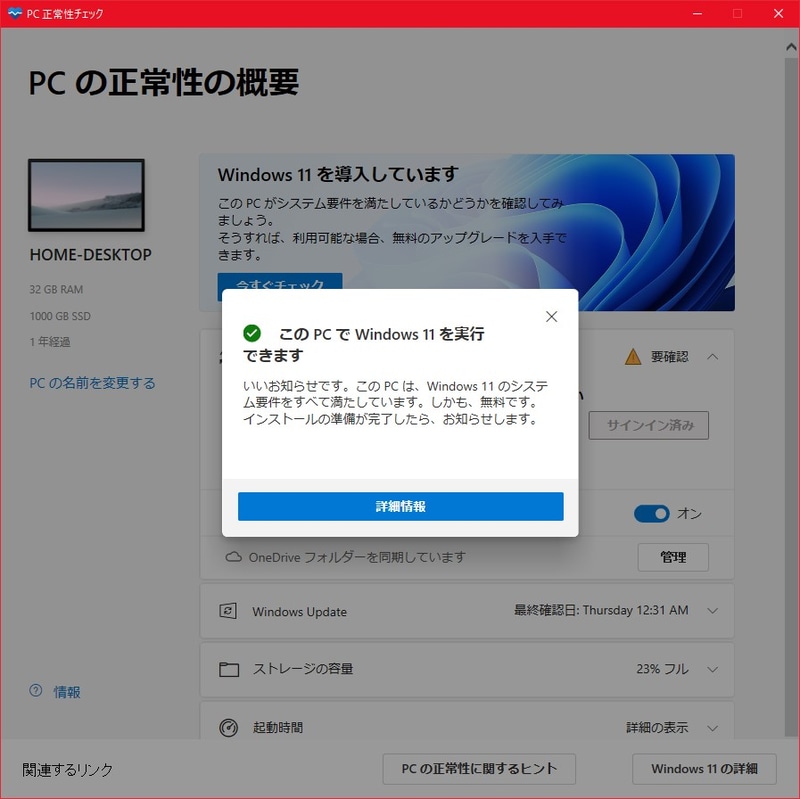Click the PC Health Check title bar icon

coord(14,13)
